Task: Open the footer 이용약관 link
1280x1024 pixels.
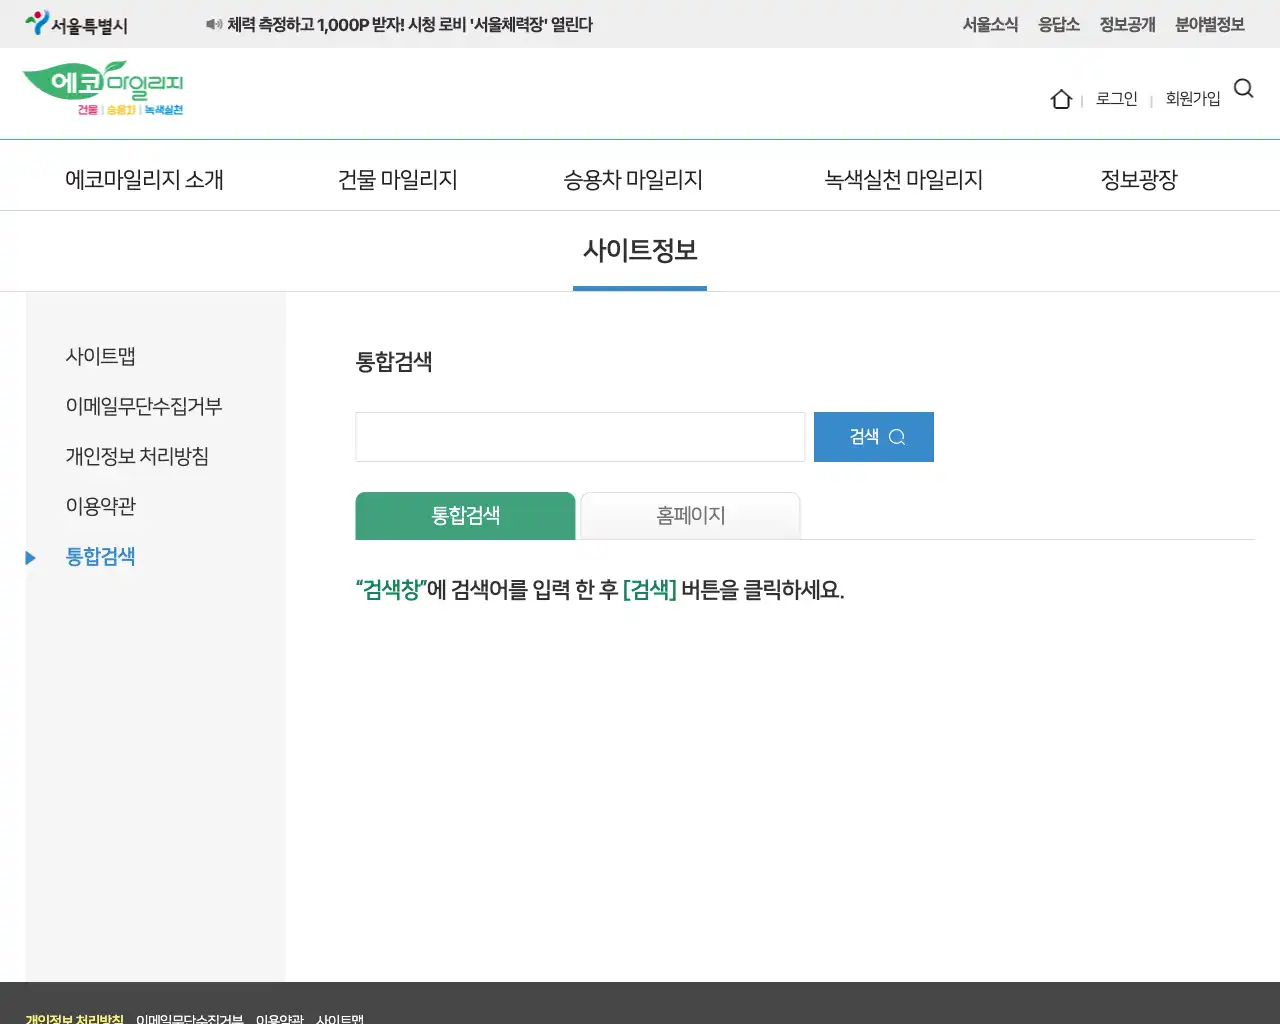Action: coord(279,1018)
